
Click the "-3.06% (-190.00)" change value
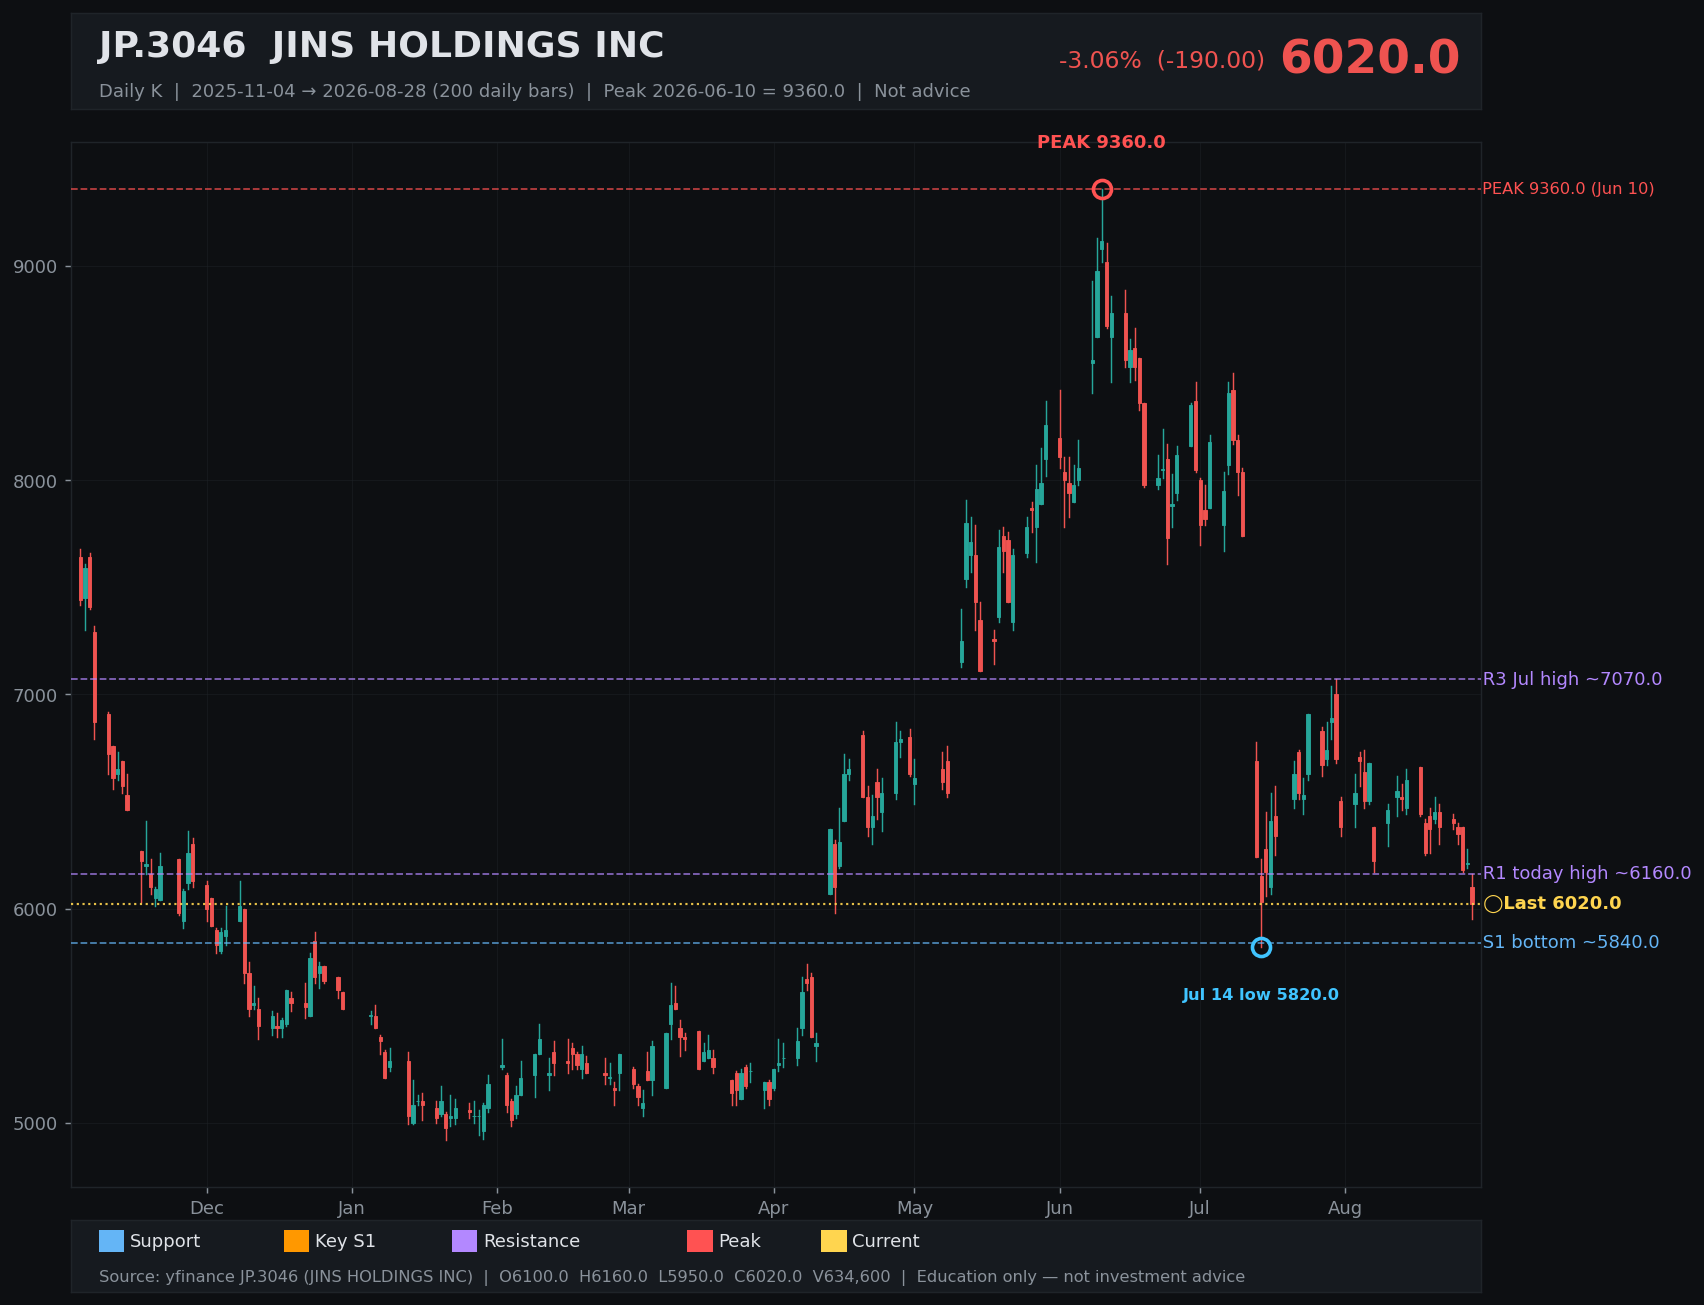coord(1162,61)
